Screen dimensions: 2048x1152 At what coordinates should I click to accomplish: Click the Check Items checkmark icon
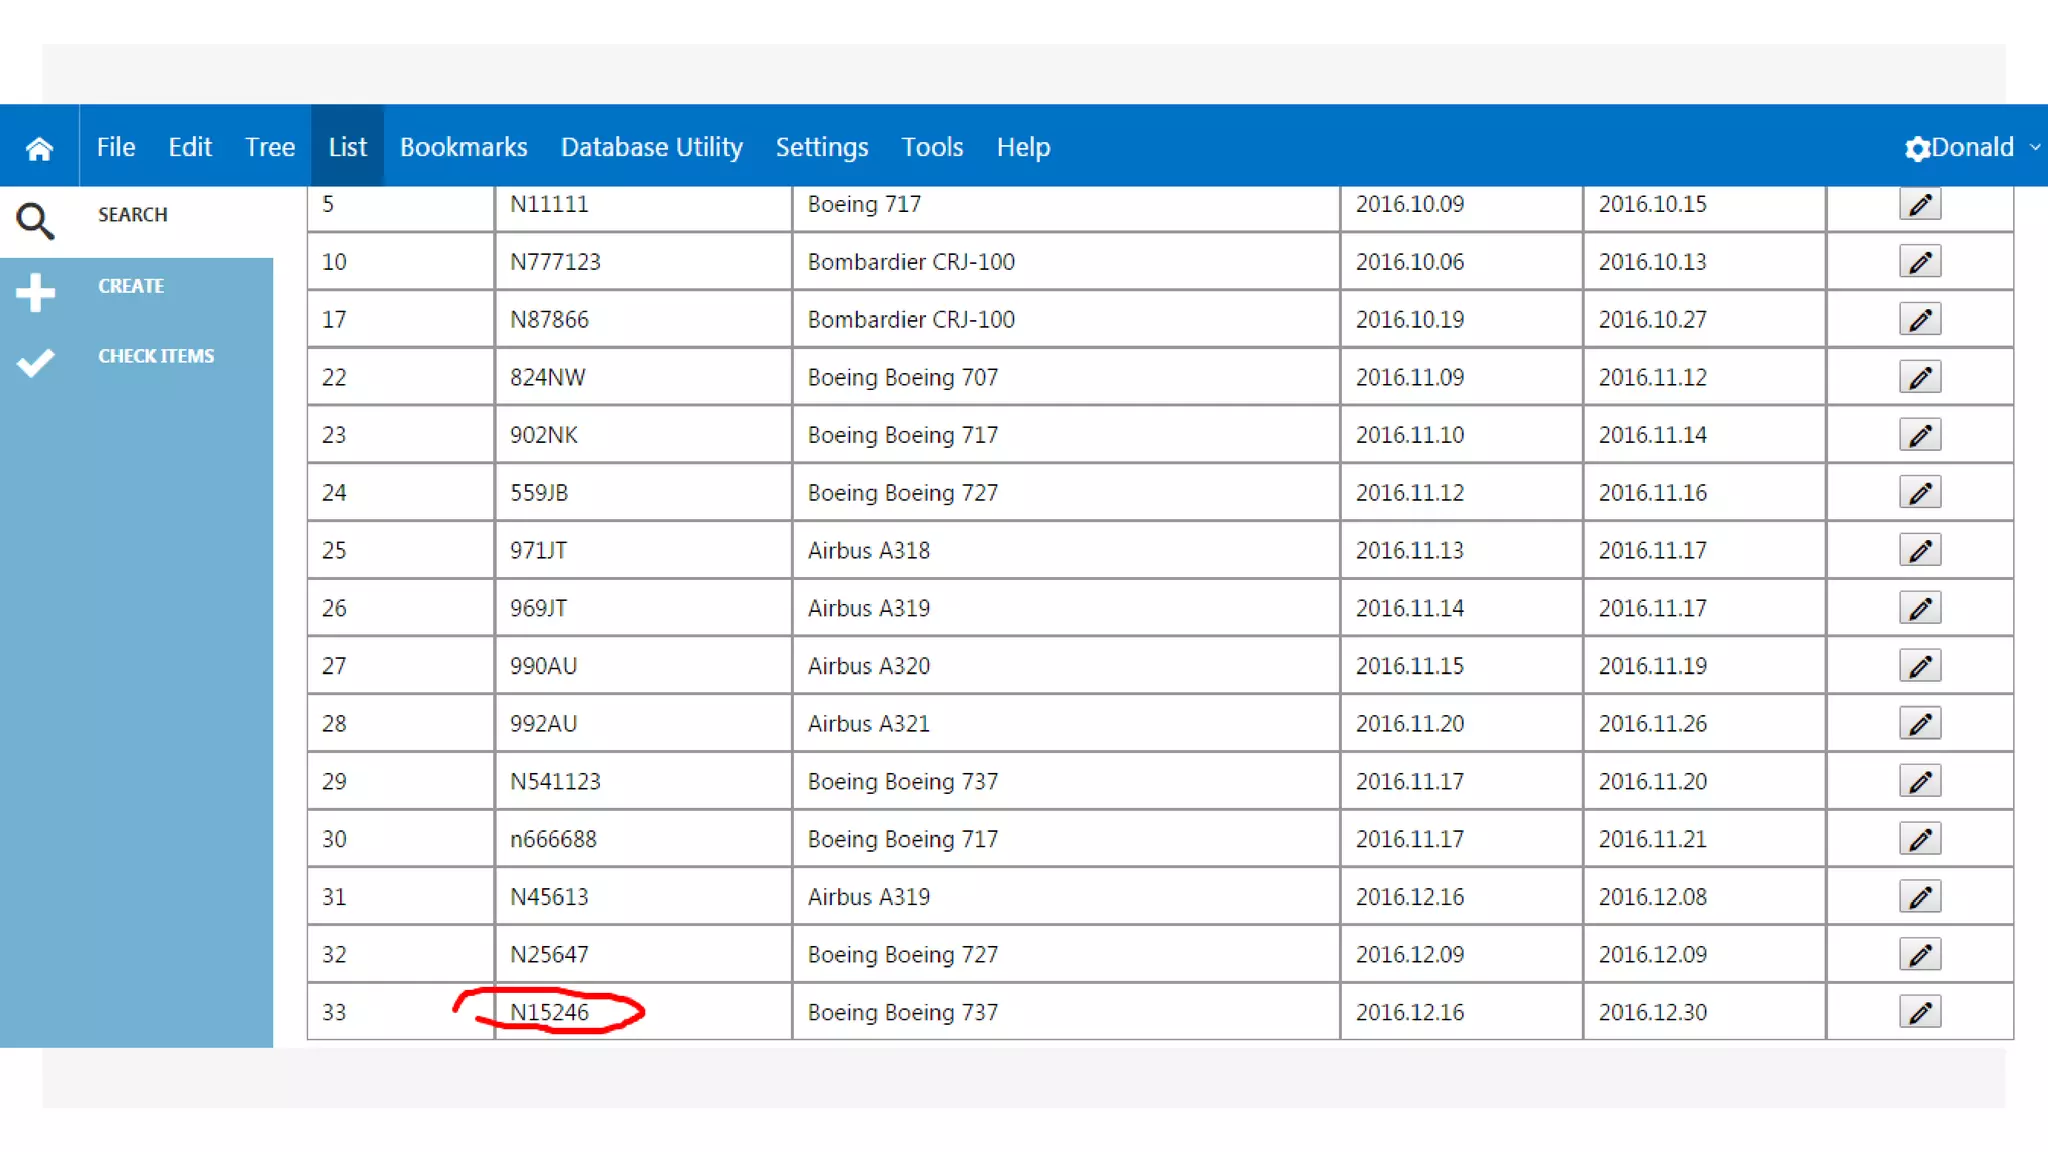(x=35, y=362)
